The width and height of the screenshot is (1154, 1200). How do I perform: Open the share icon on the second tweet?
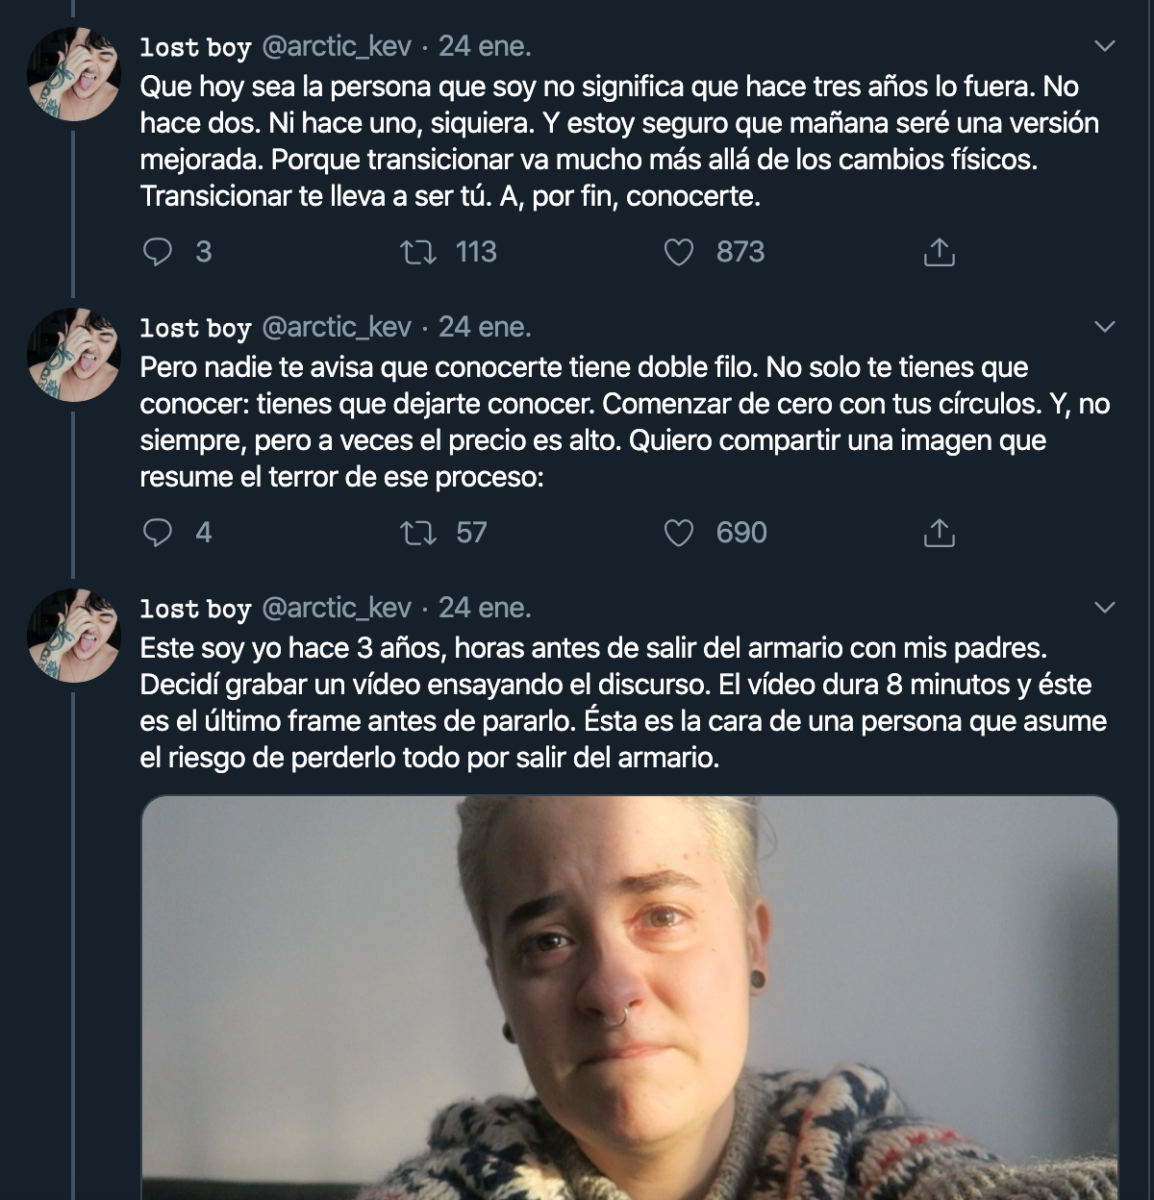[939, 534]
